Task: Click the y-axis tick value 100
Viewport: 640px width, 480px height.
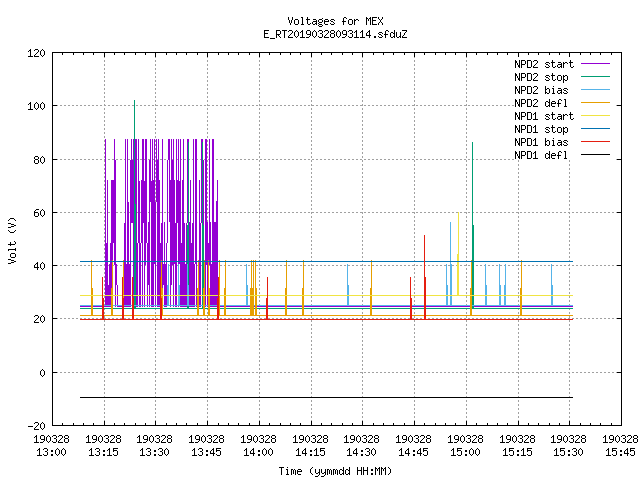Action: [36, 106]
